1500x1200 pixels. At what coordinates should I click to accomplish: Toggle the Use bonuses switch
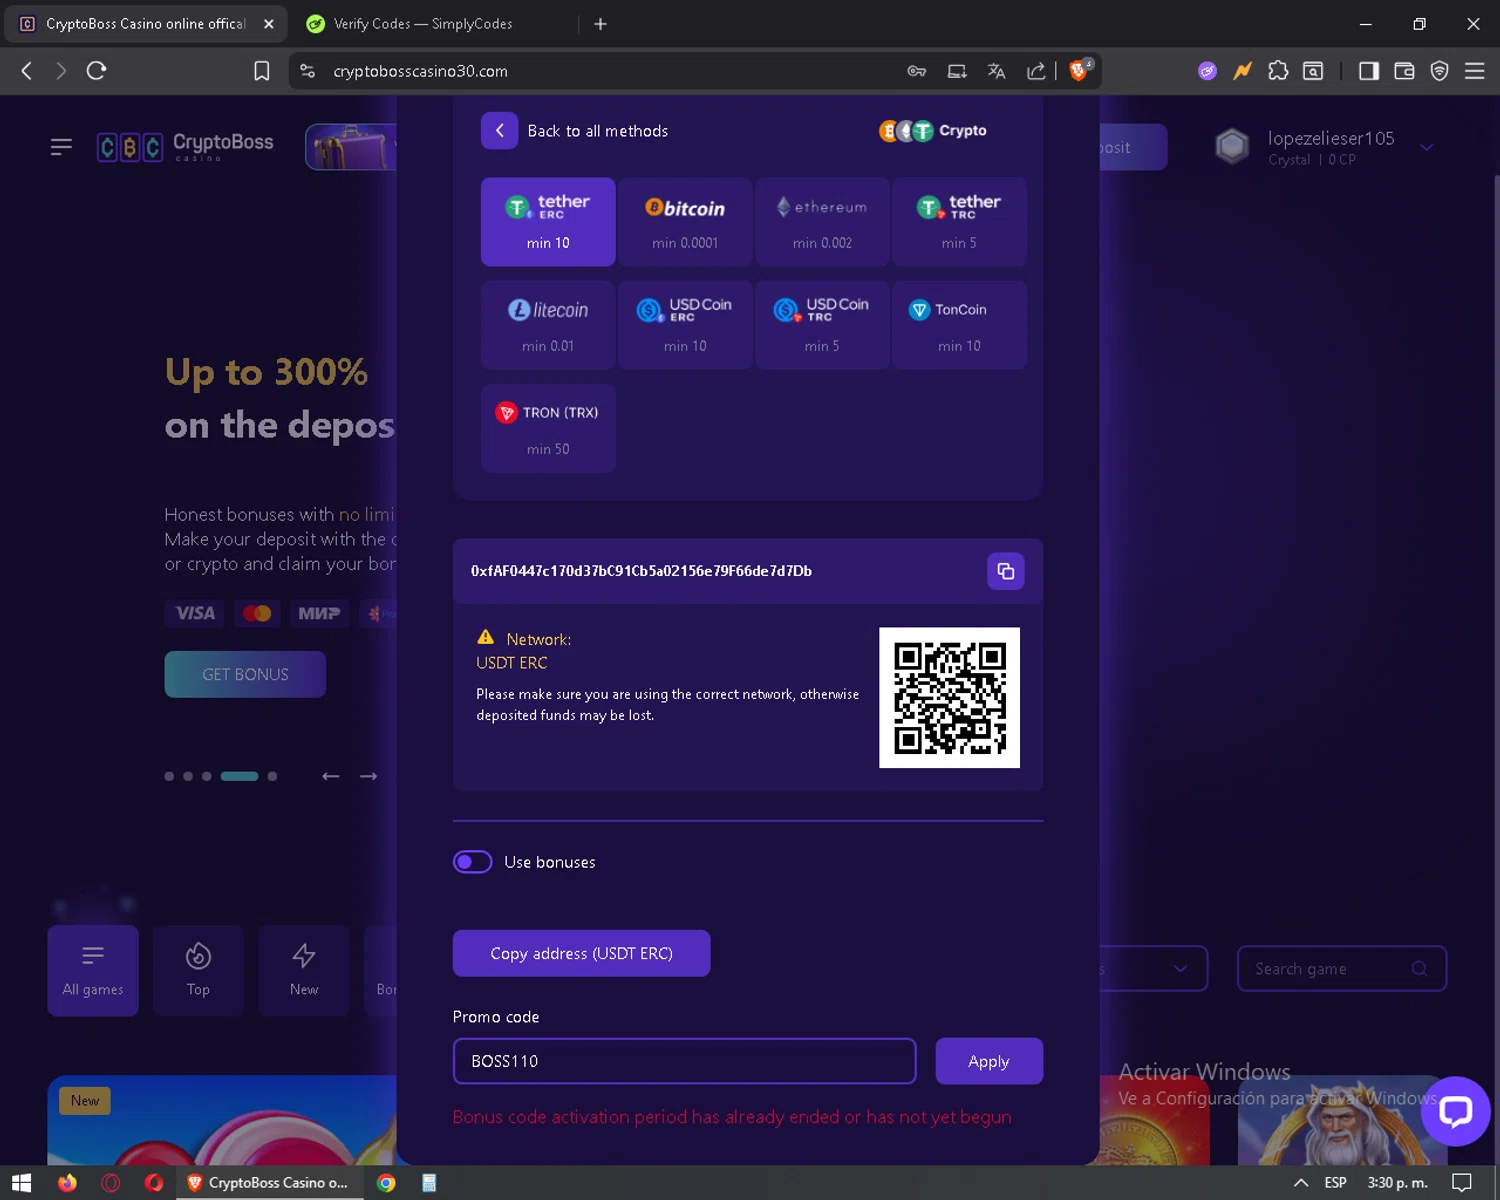472,862
